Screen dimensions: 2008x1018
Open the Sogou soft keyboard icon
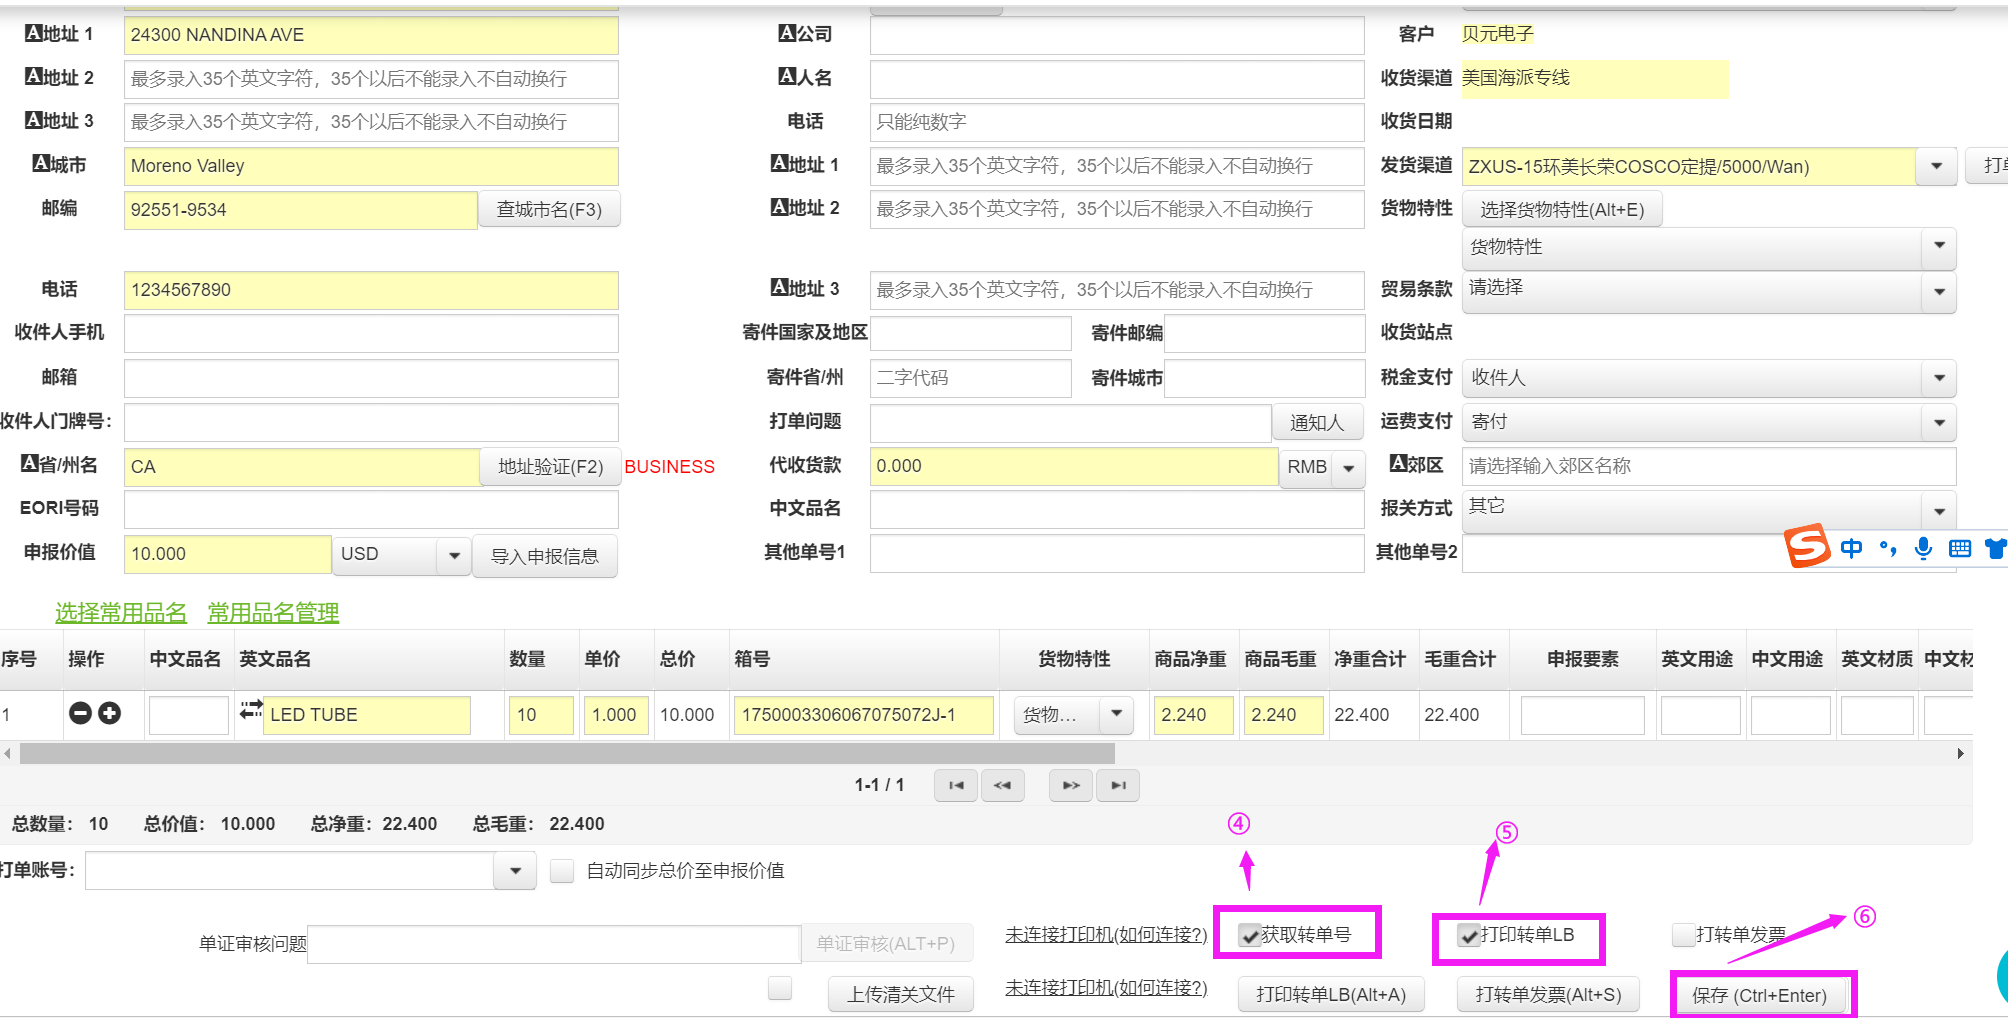pyautogui.click(x=1960, y=548)
